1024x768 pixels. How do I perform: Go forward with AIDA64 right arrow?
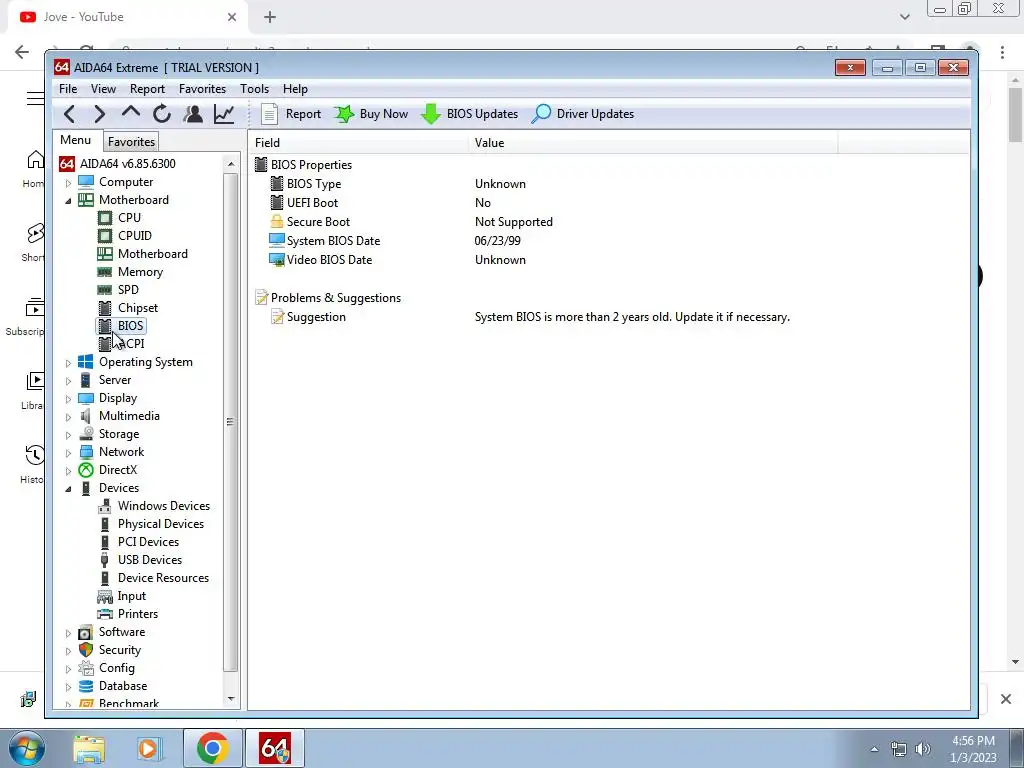99,114
